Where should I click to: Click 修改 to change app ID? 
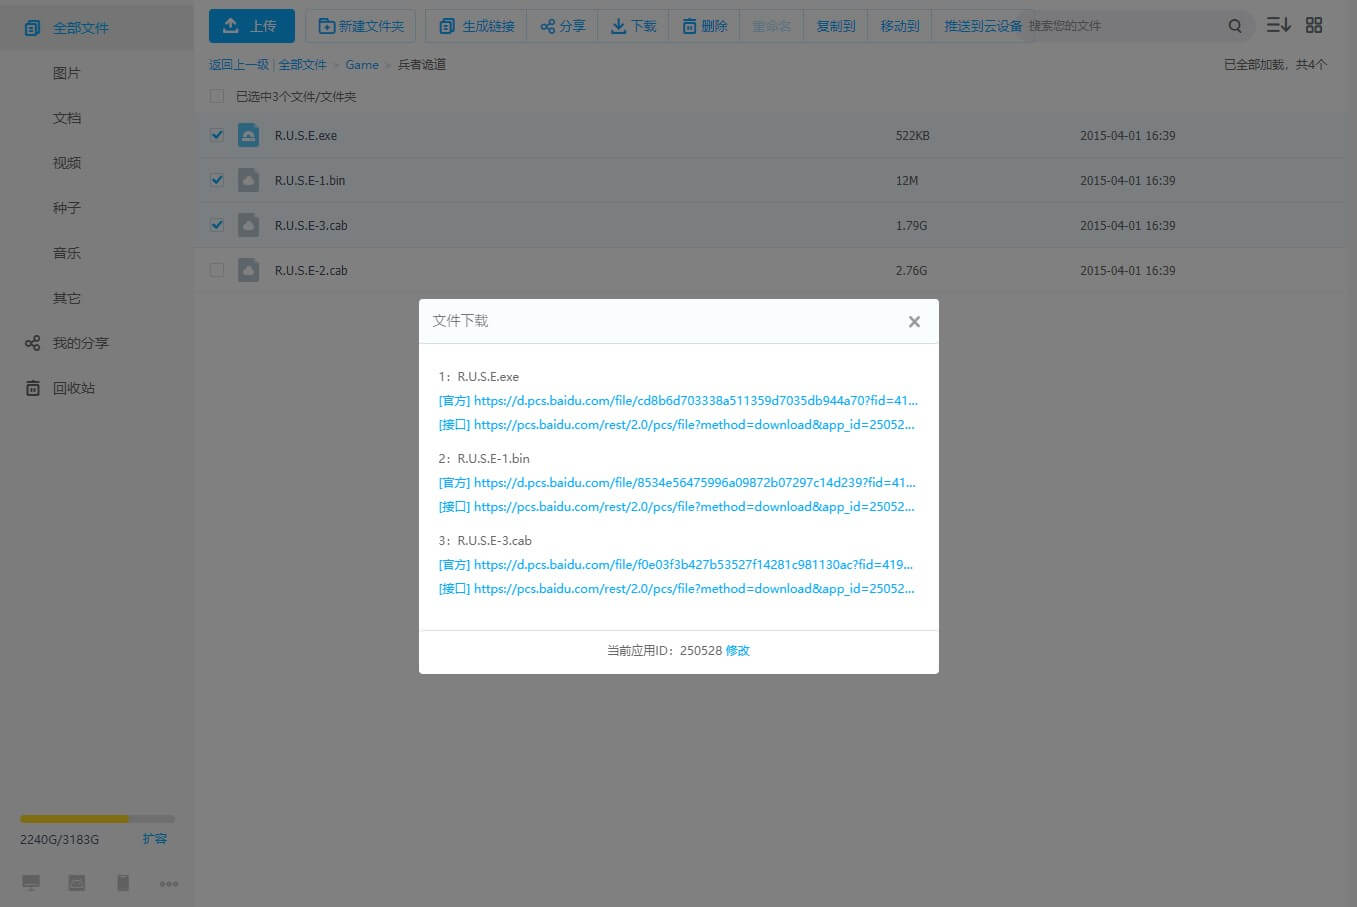737,651
